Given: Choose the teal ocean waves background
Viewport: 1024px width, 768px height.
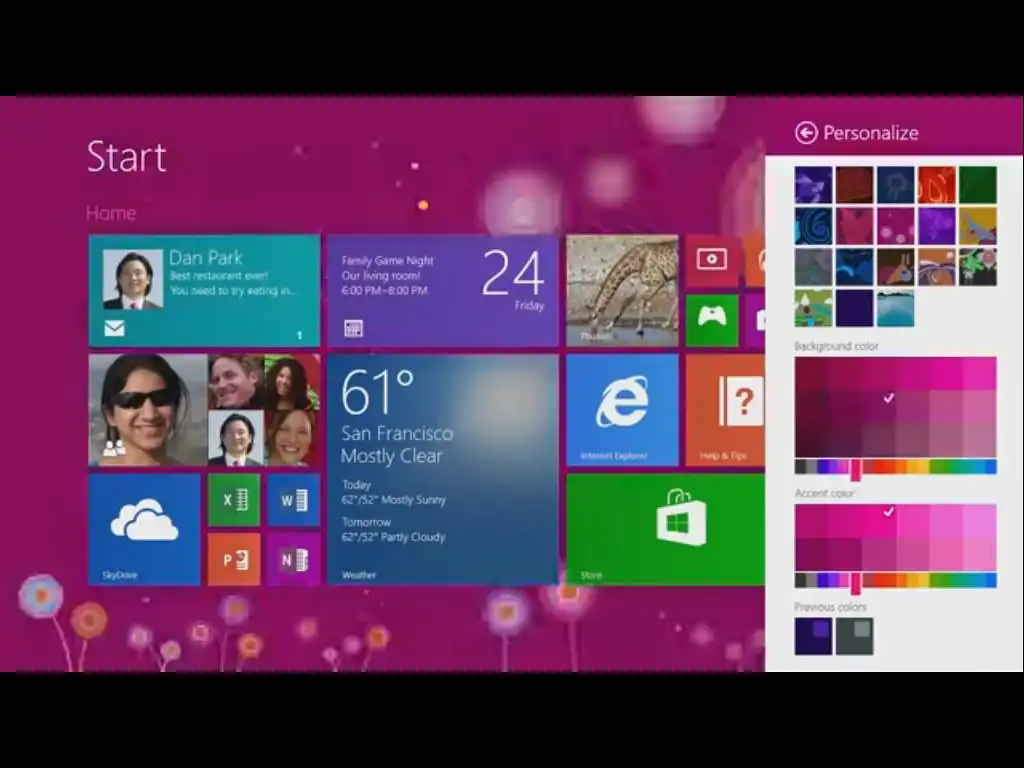Looking at the screenshot, I should (895, 308).
